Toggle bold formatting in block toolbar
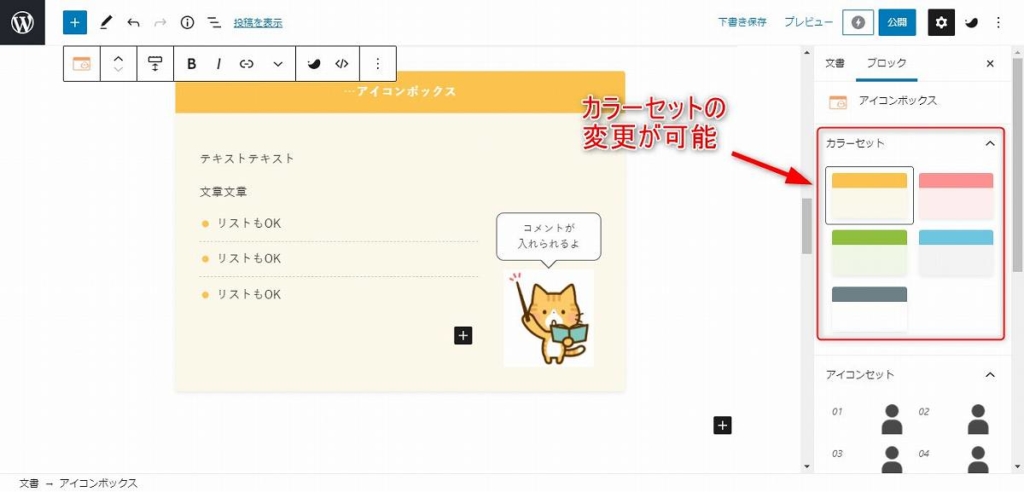 click(x=191, y=63)
